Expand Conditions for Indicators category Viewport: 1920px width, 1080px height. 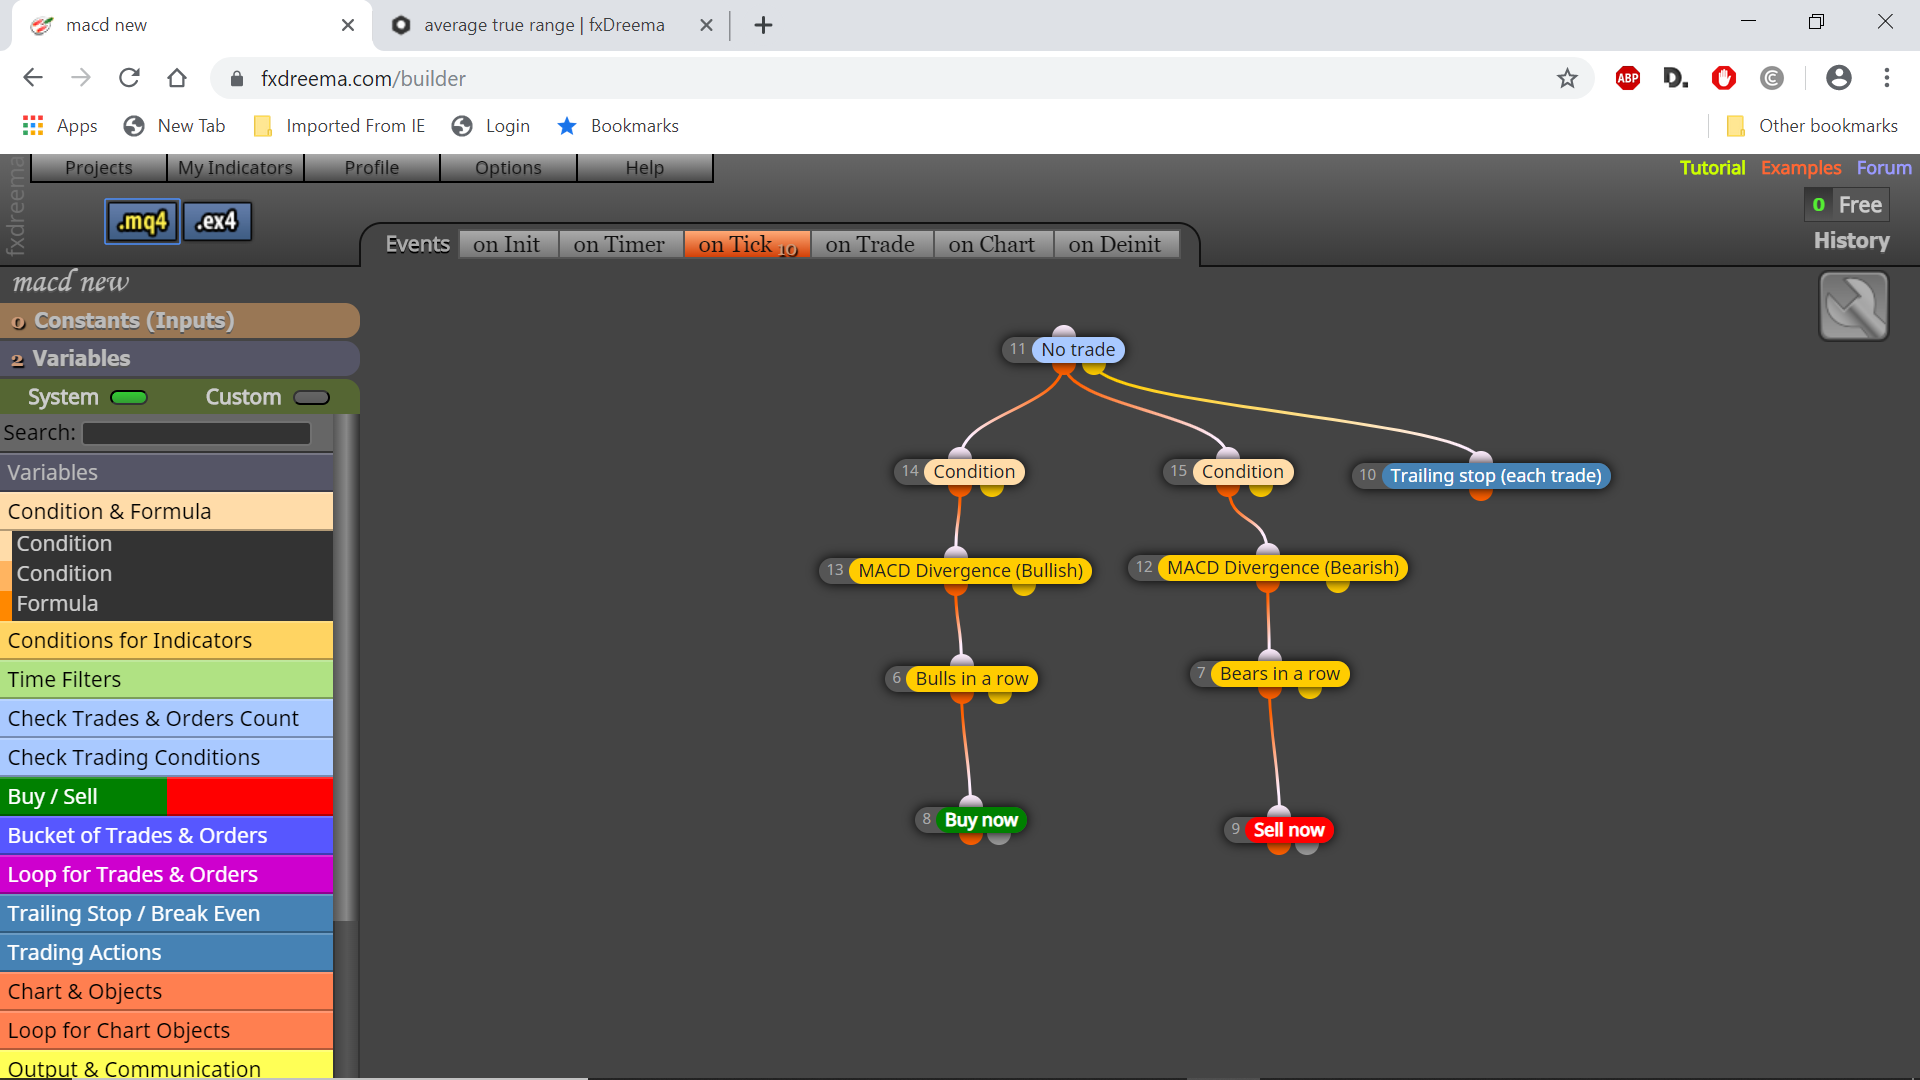click(166, 640)
